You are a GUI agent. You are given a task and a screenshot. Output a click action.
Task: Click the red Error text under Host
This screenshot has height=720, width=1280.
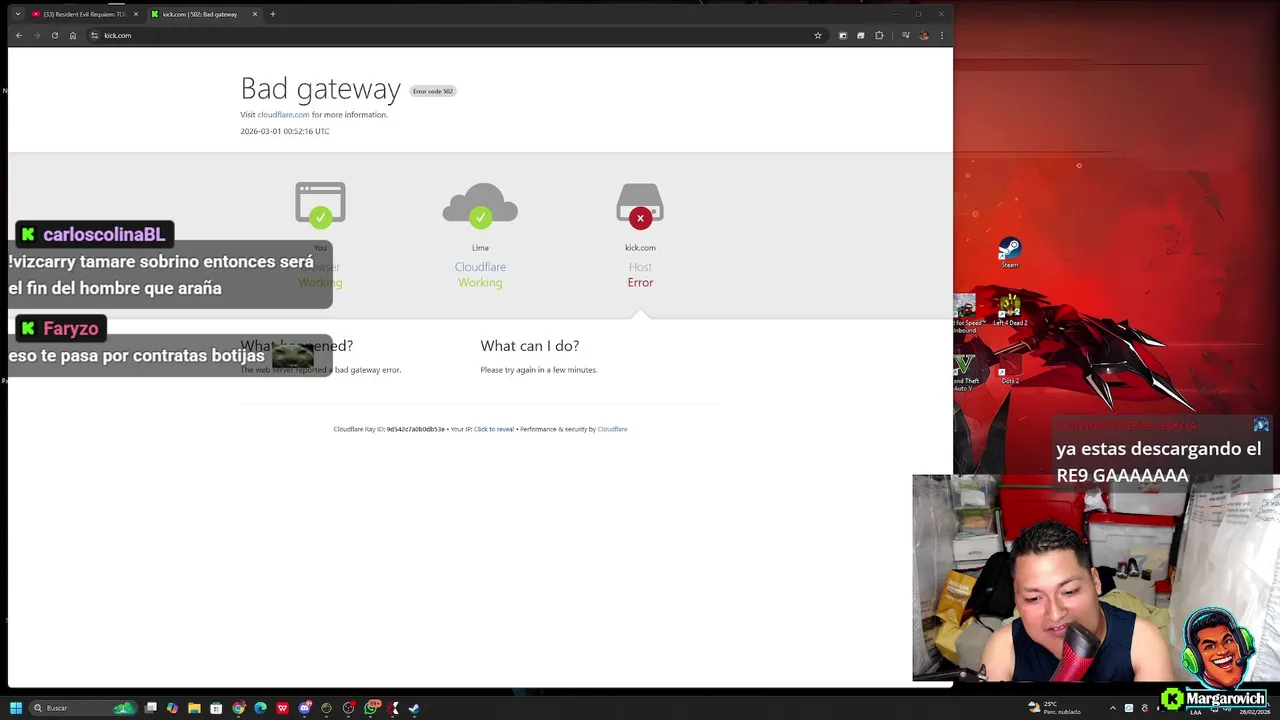tap(640, 283)
